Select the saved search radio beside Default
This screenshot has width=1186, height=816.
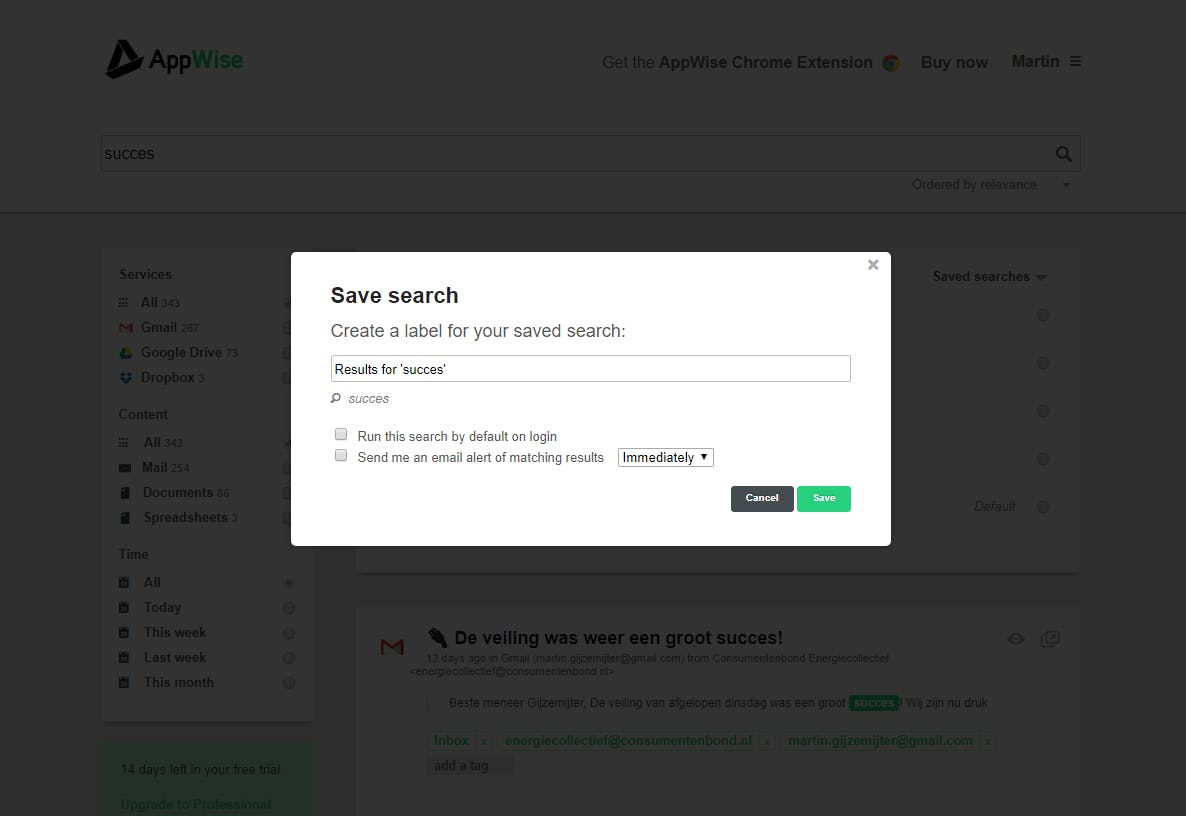tap(1043, 507)
